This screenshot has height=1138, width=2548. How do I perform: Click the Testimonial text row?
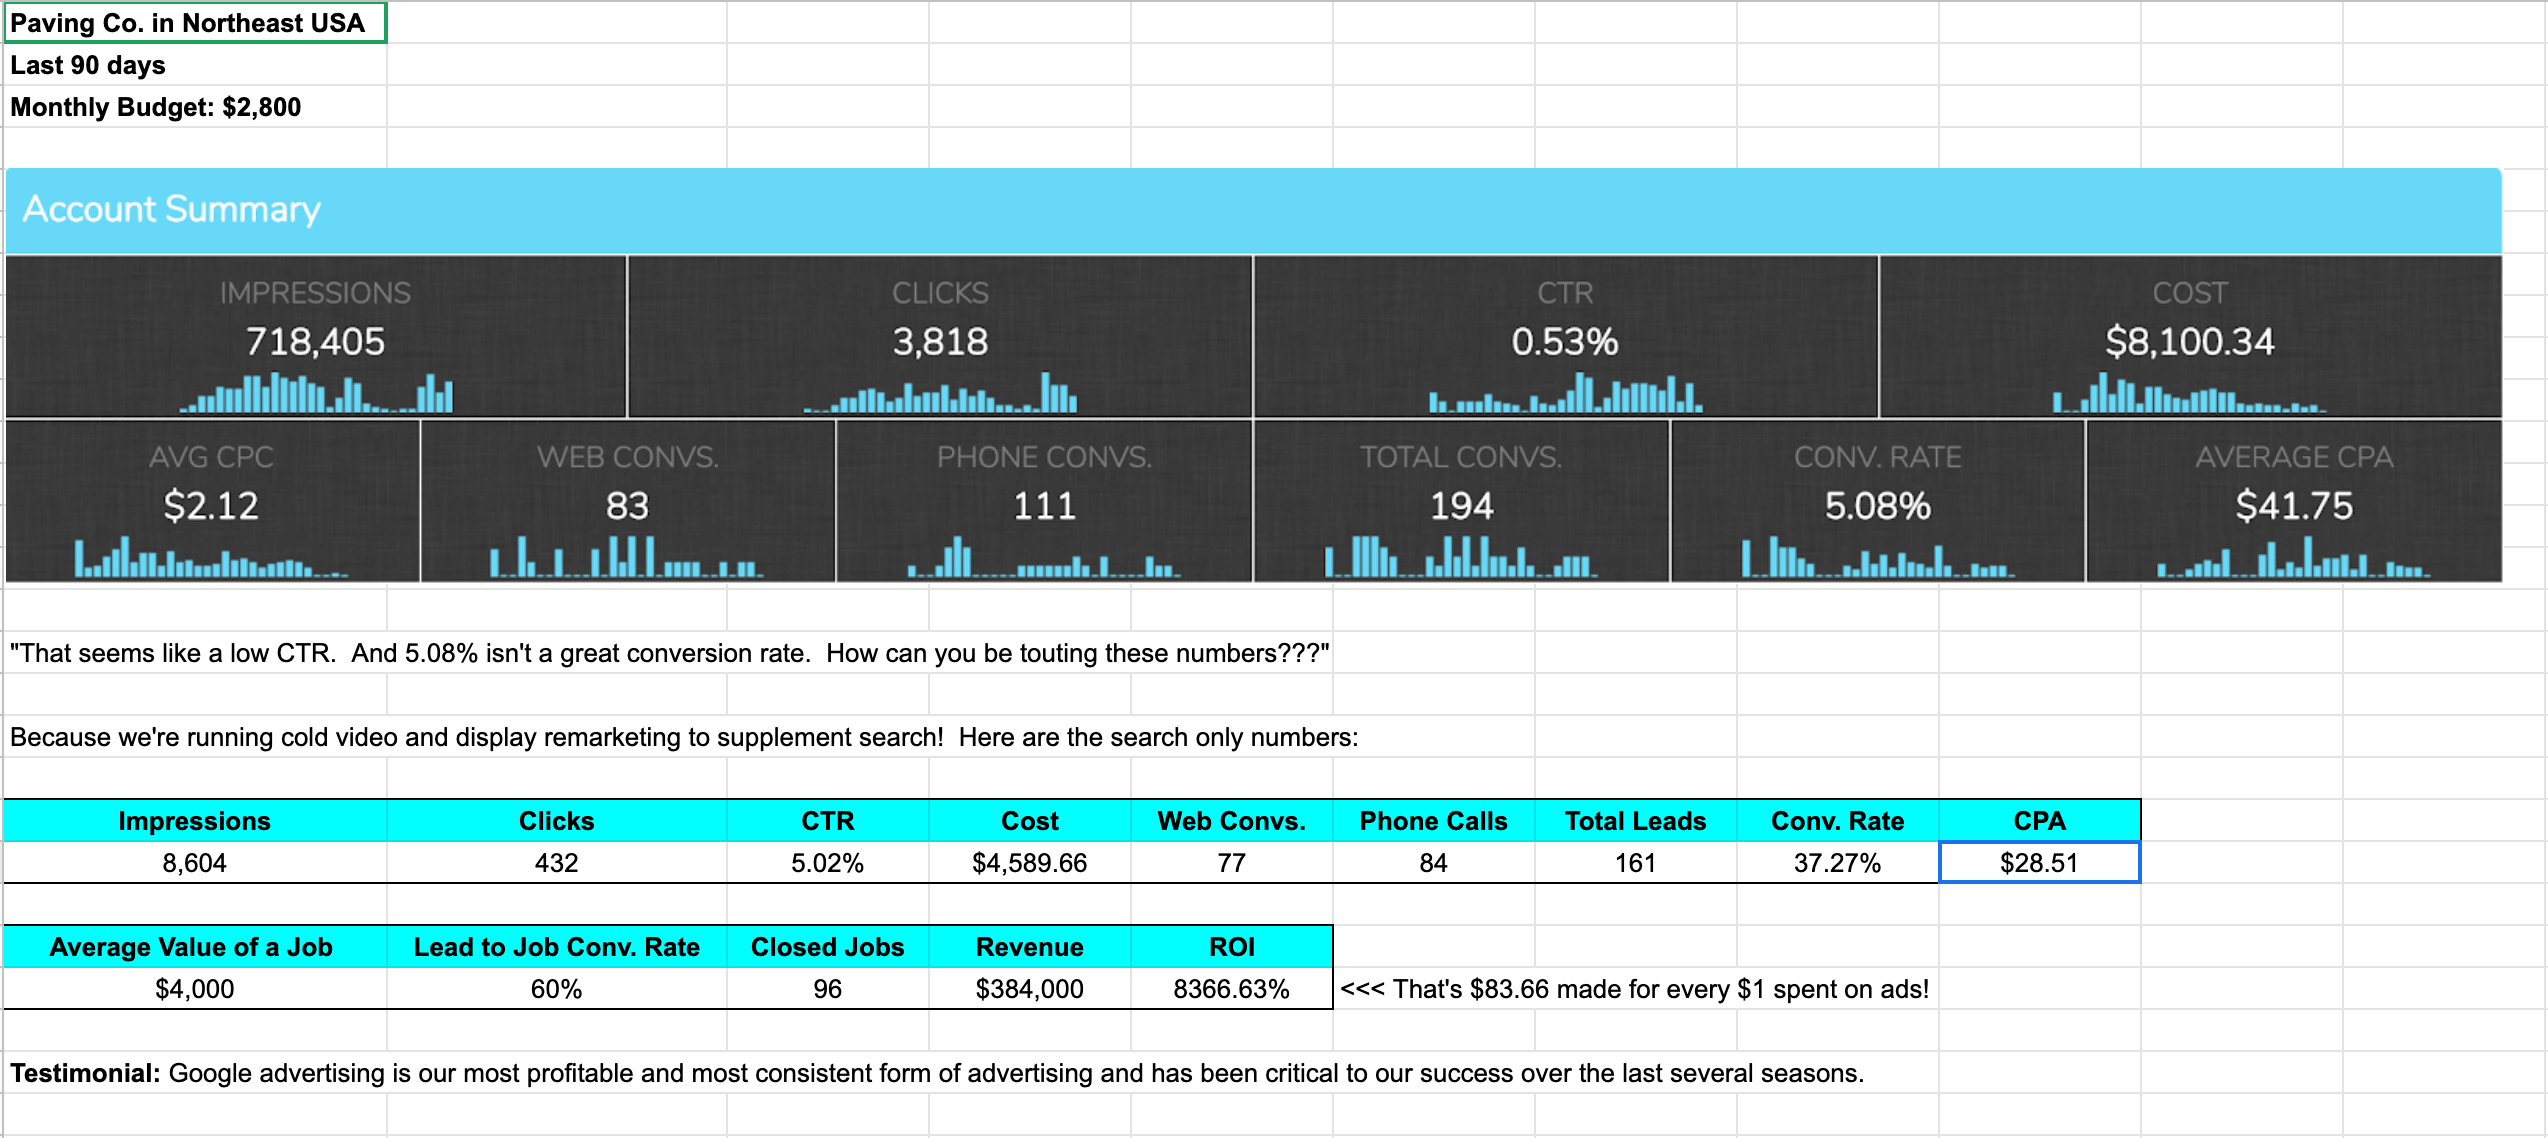tap(936, 1073)
